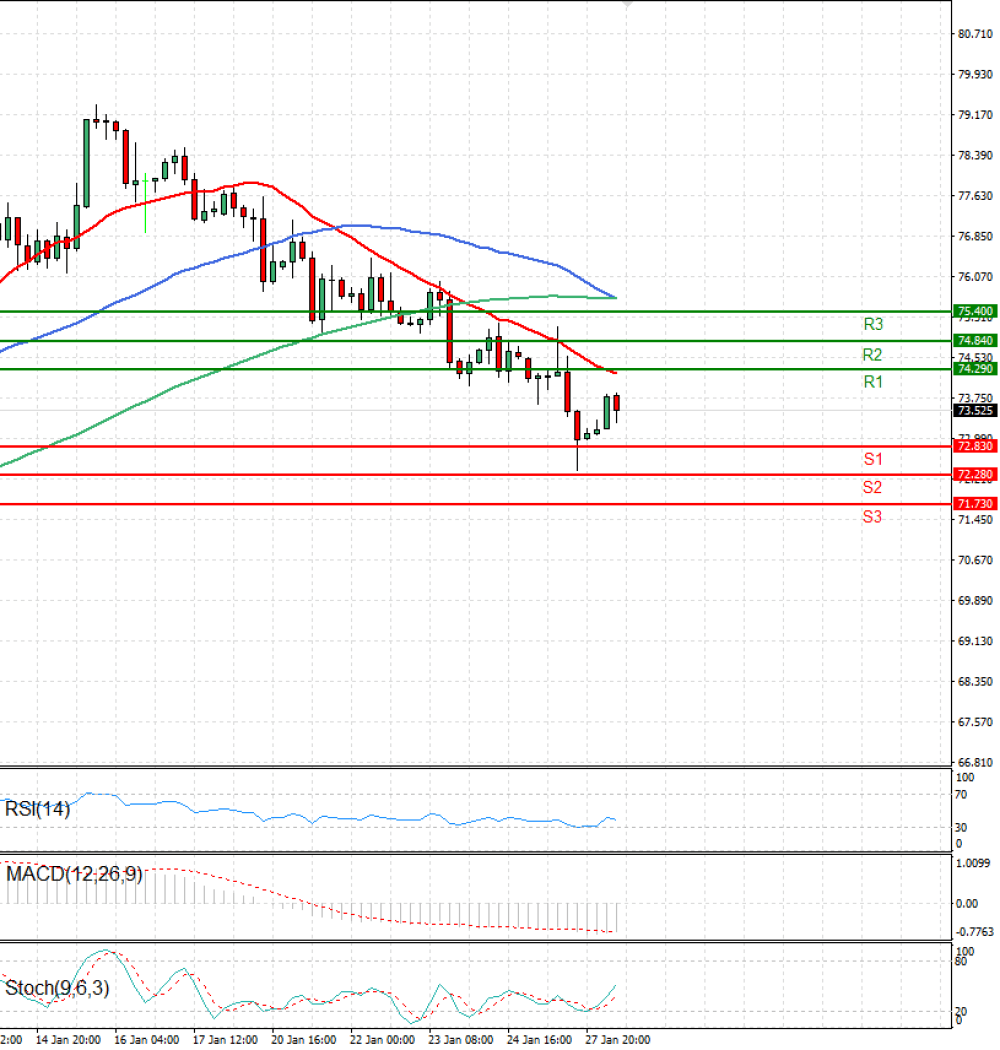
Task: Click the S3 support level label
Action: tap(872, 516)
